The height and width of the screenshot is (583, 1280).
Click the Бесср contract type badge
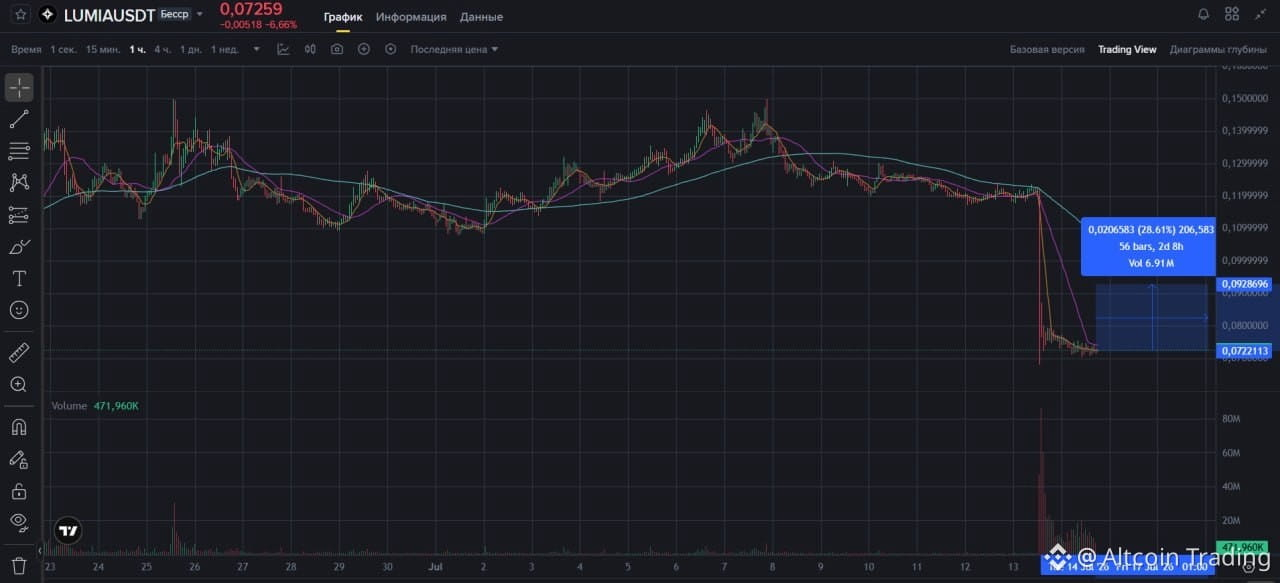point(174,15)
